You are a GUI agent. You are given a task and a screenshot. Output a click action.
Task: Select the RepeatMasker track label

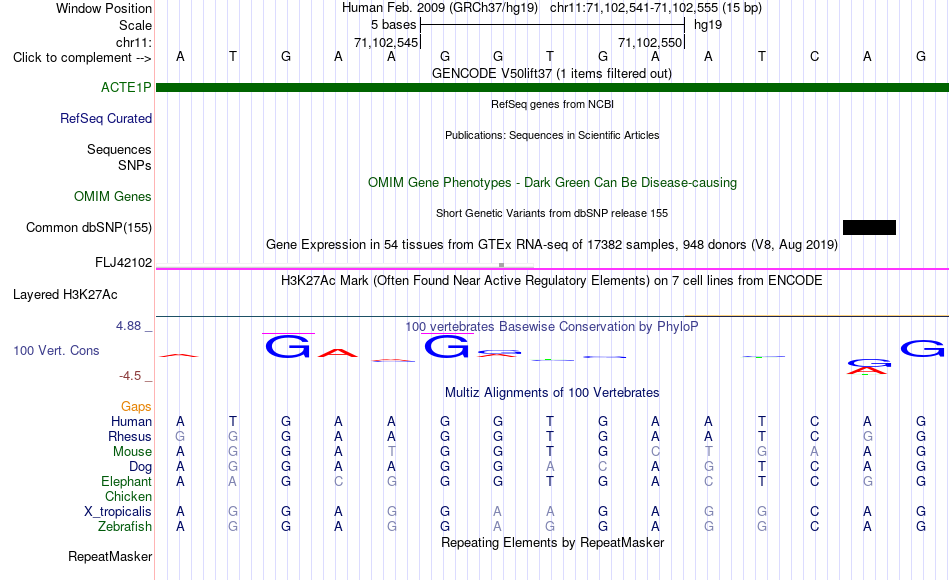click(x=110, y=556)
